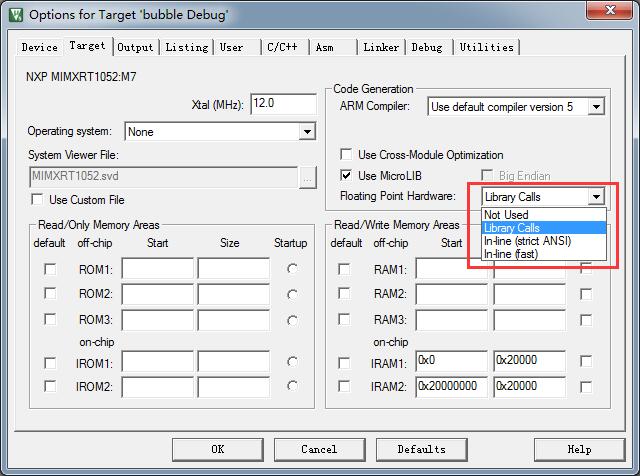This screenshot has width=640, height=476.
Task: Click the System Viewer File browse button
Action: pyautogui.click(x=308, y=178)
